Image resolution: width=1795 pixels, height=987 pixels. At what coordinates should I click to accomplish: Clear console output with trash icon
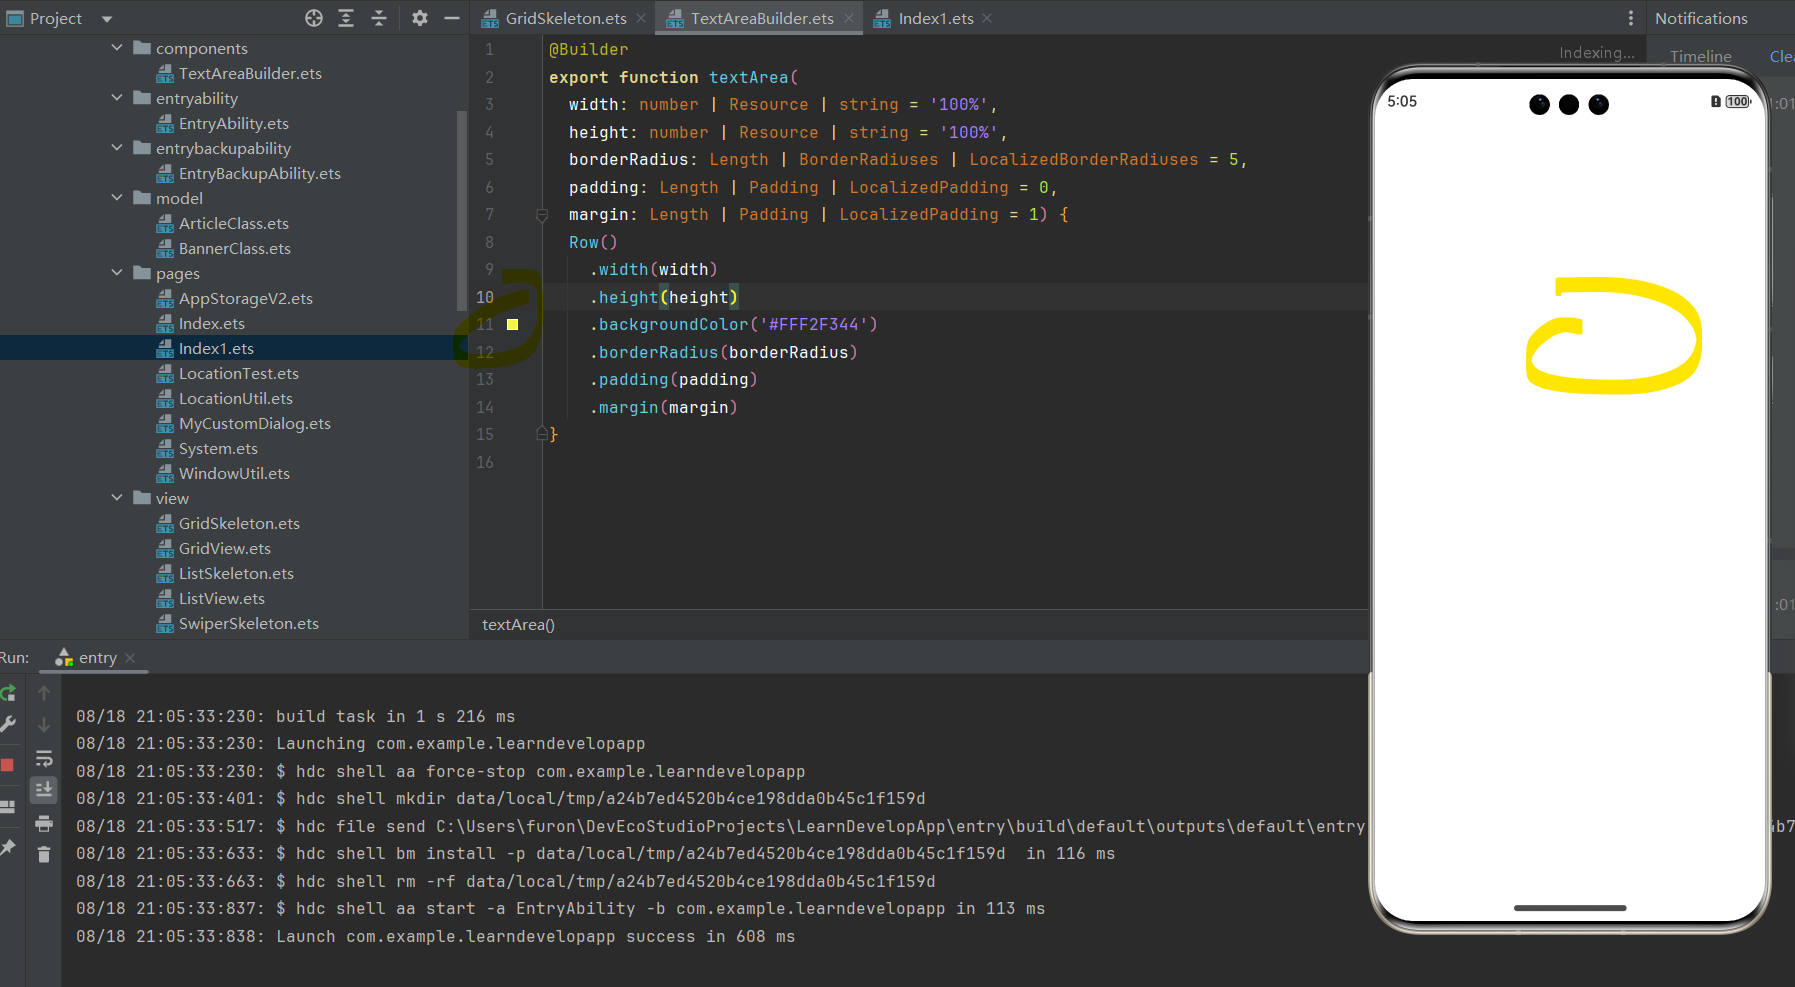click(44, 854)
